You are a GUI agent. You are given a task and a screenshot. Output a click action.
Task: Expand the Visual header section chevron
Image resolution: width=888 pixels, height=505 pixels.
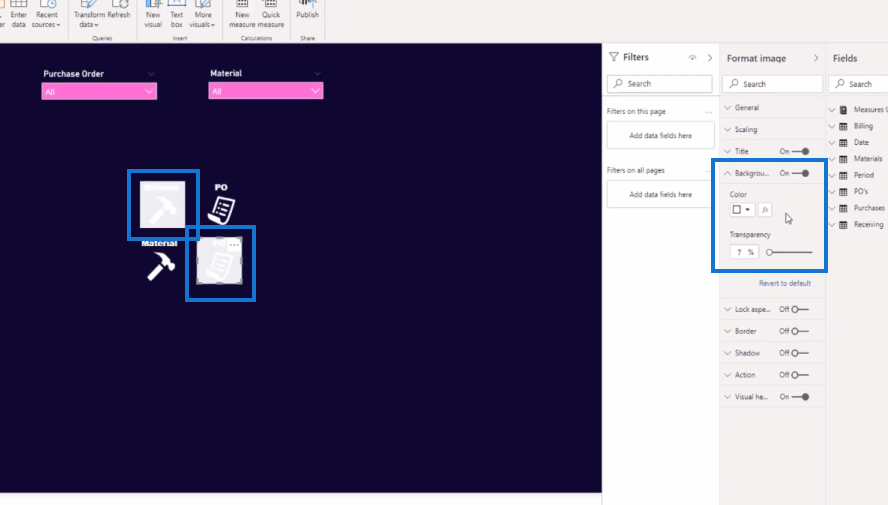[728, 397]
